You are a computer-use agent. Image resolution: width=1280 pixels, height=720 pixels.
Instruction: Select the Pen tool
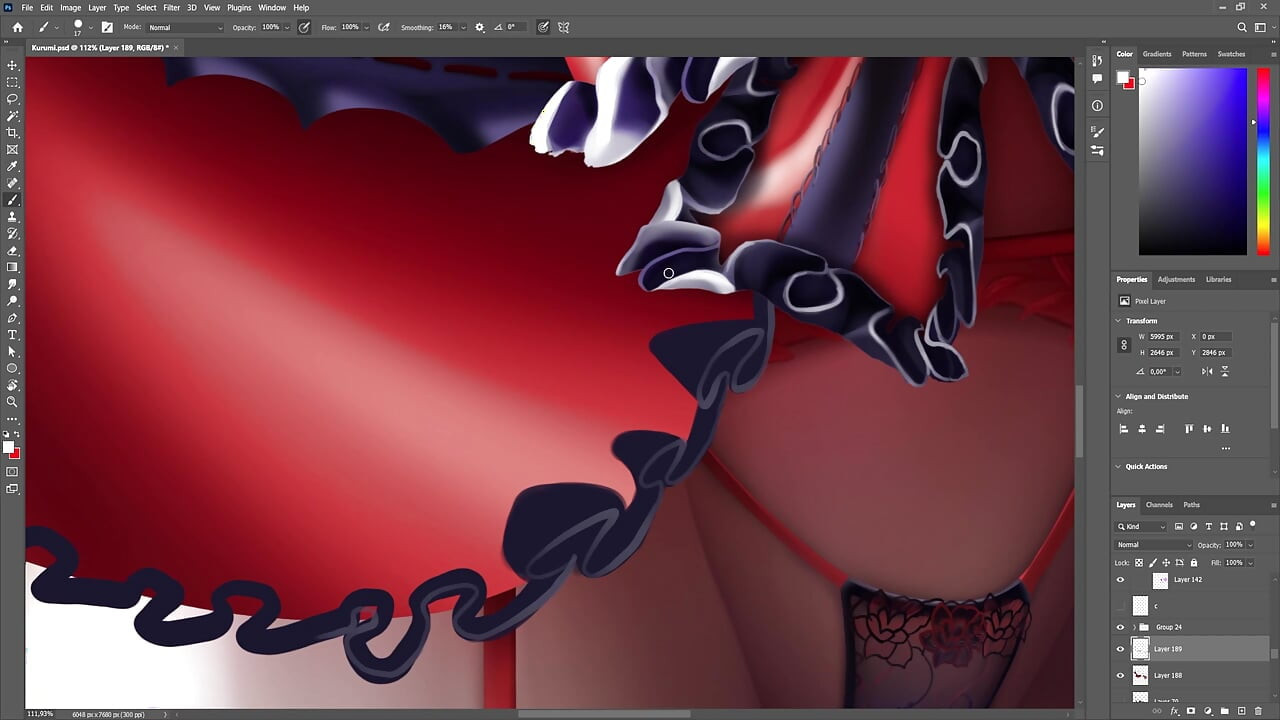pyautogui.click(x=13, y=318)
